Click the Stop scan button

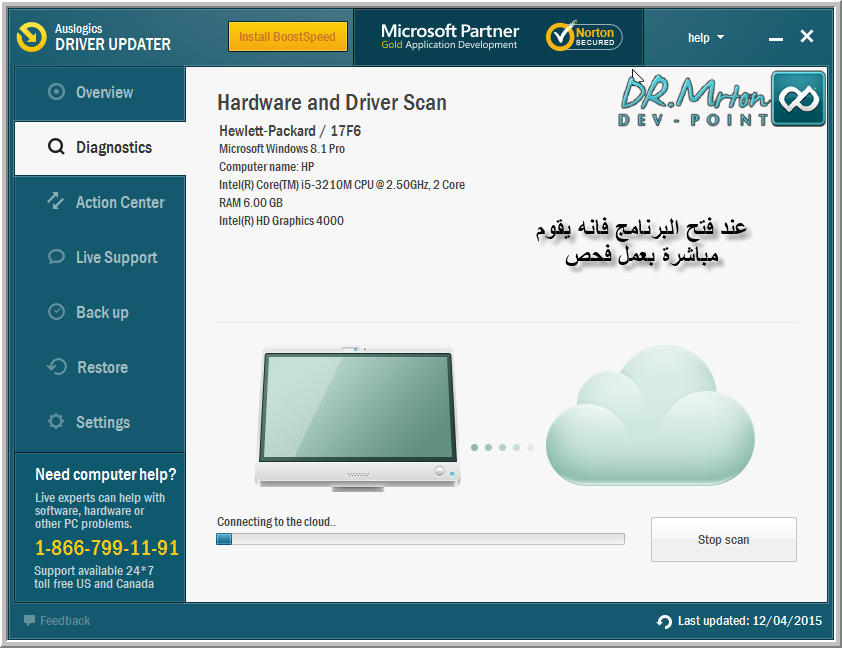point(723,540)
